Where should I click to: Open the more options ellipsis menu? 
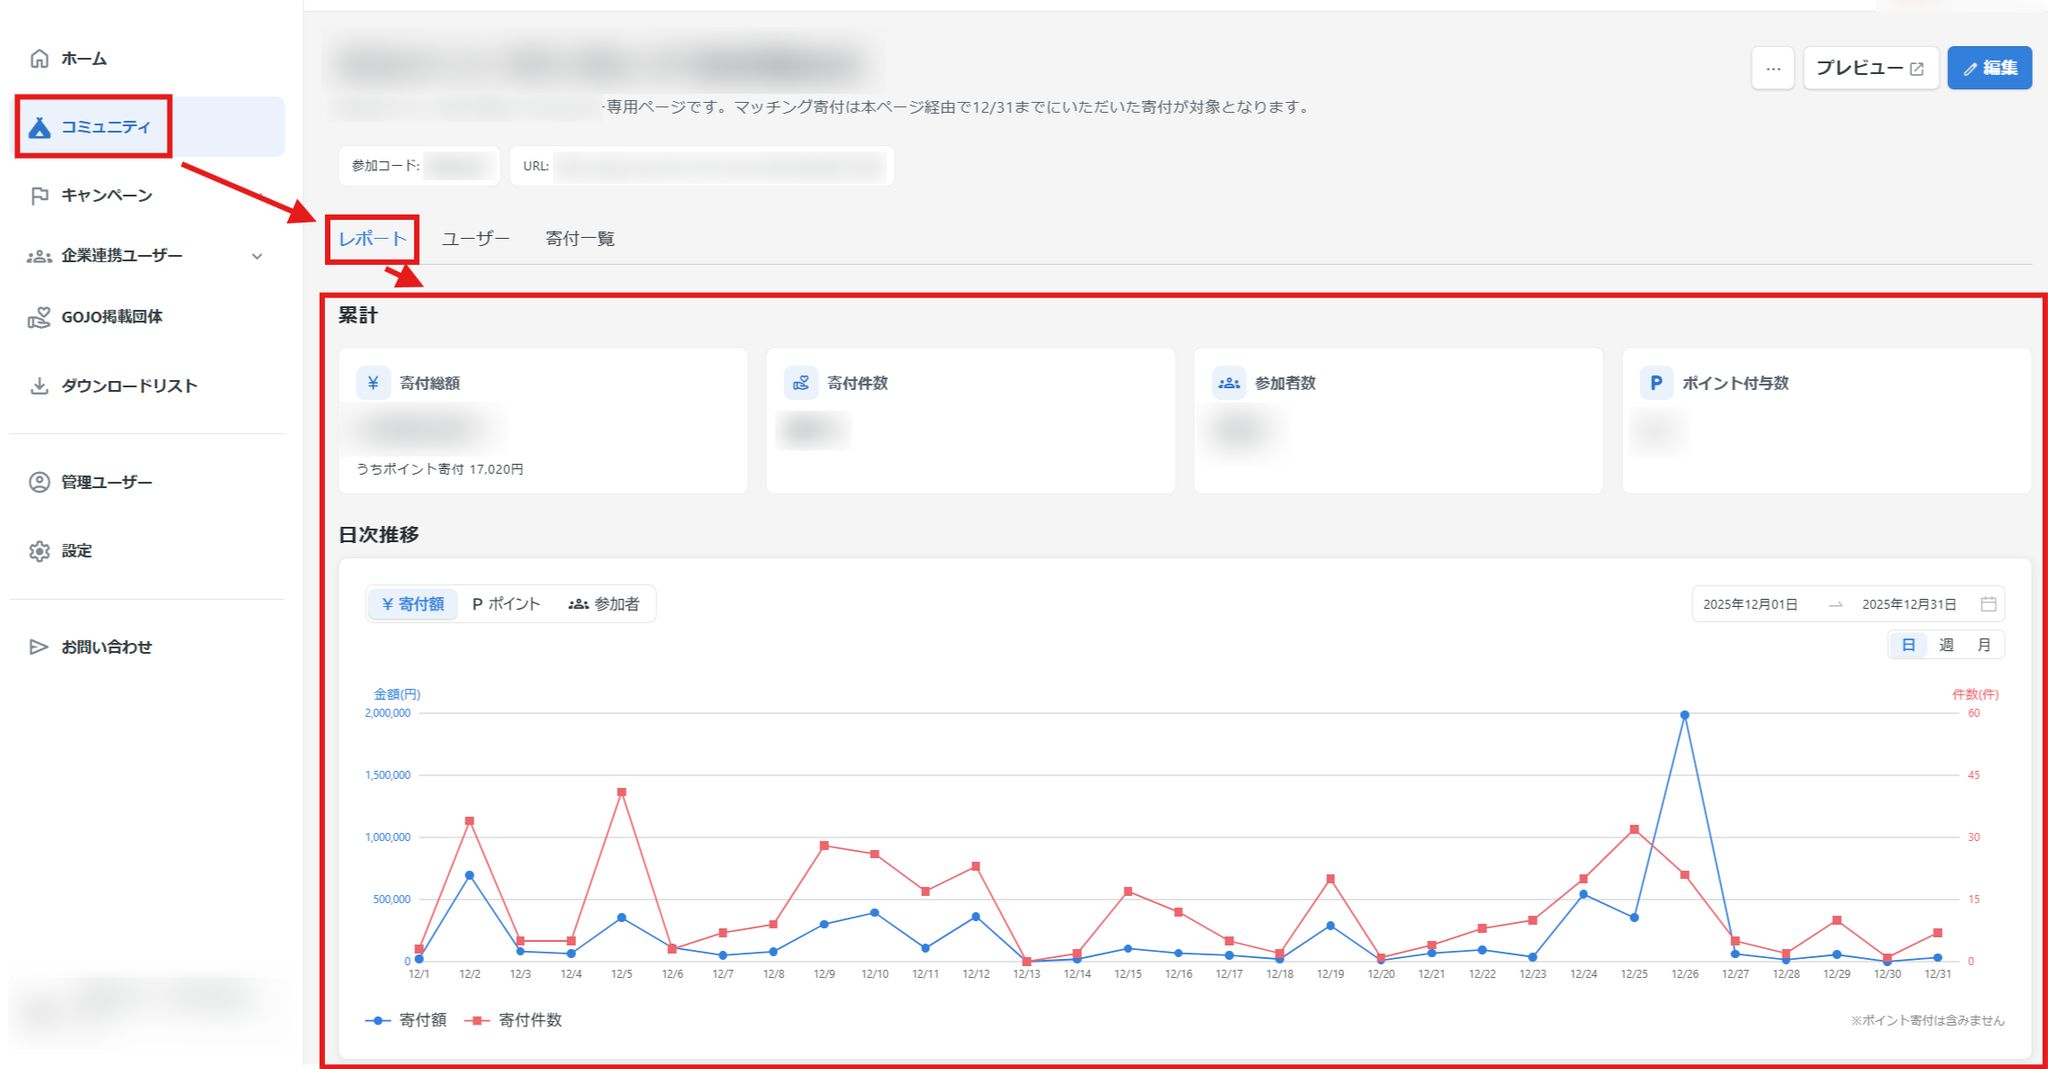point(1772,69)
